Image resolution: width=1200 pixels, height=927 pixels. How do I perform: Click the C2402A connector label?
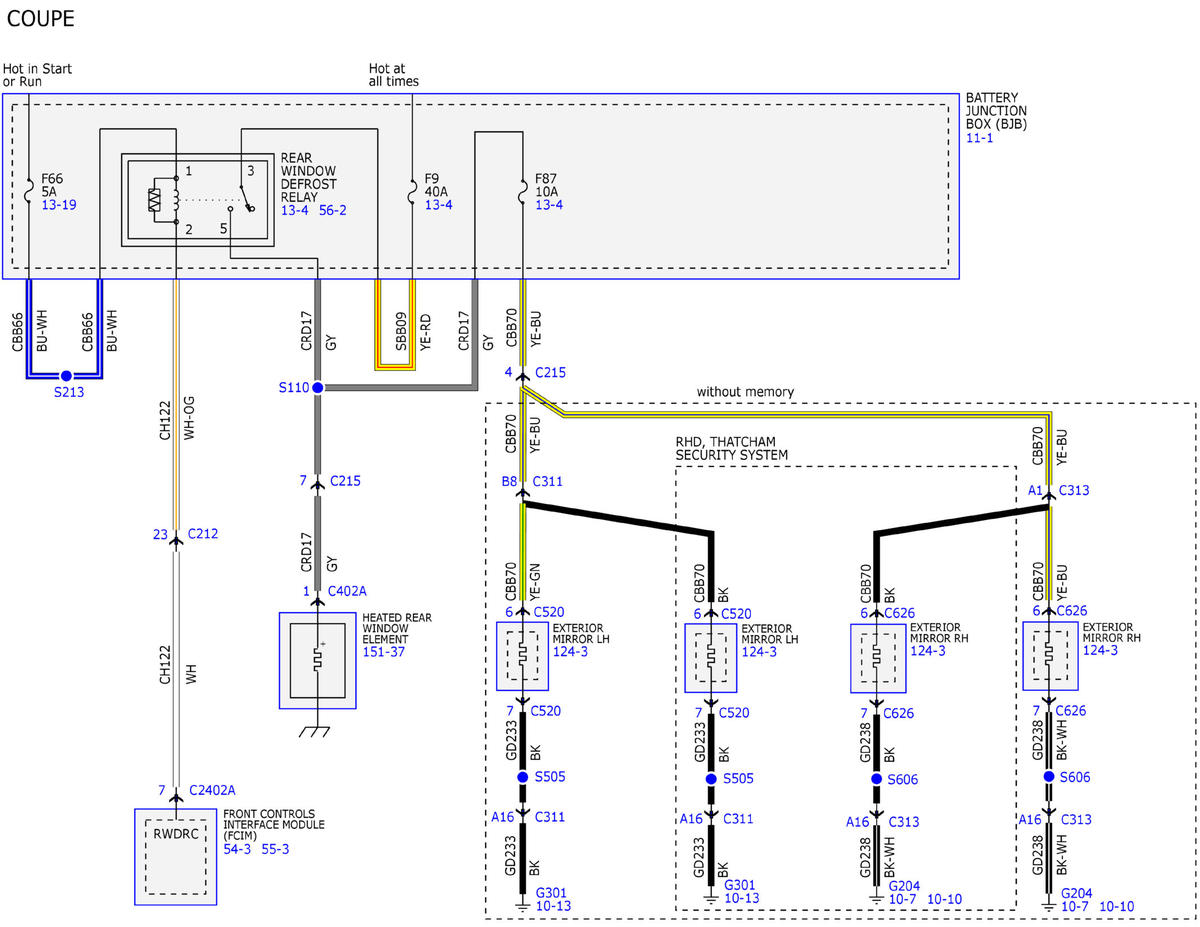(211, 790)
